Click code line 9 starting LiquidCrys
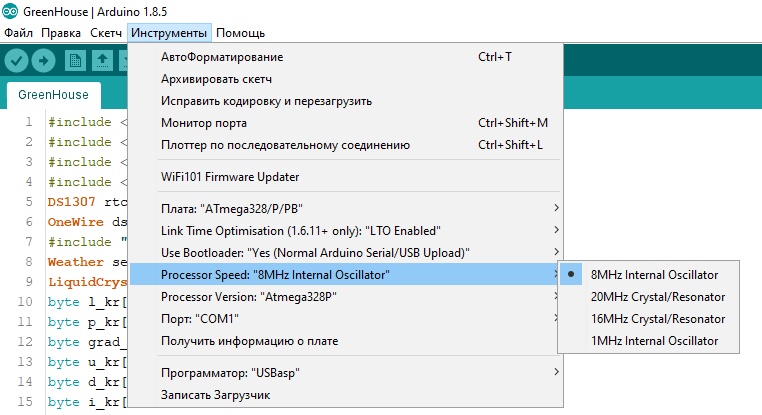The height and width of the screenshot is (415, 762). [x=87, y=282]
